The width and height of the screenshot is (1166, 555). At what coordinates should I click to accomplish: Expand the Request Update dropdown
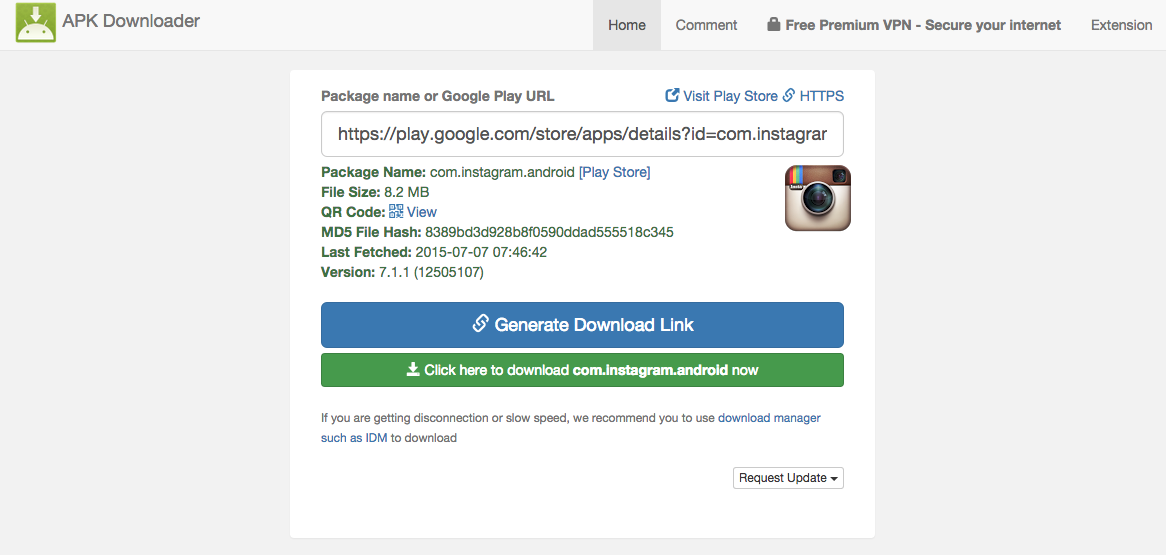(x=788, y=478)
